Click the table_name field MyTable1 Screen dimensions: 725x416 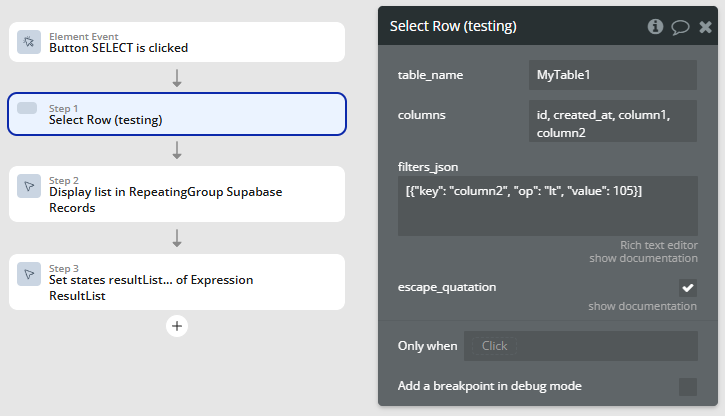(x=613, y=75)
